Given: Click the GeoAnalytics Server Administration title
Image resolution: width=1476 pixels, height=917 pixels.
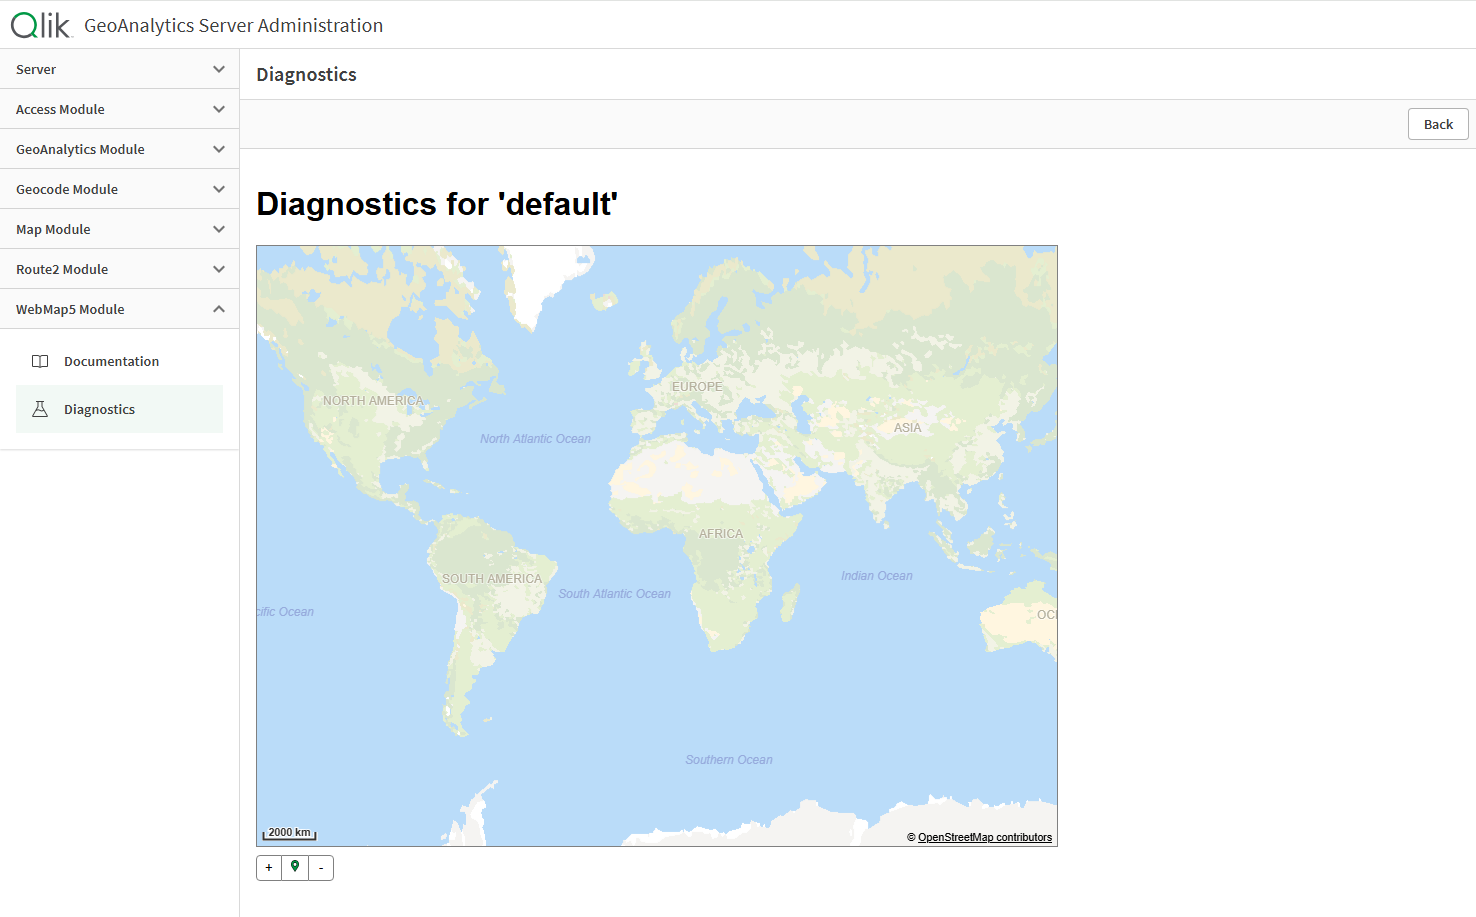Looking at the screenshot, I should (233, 25).
